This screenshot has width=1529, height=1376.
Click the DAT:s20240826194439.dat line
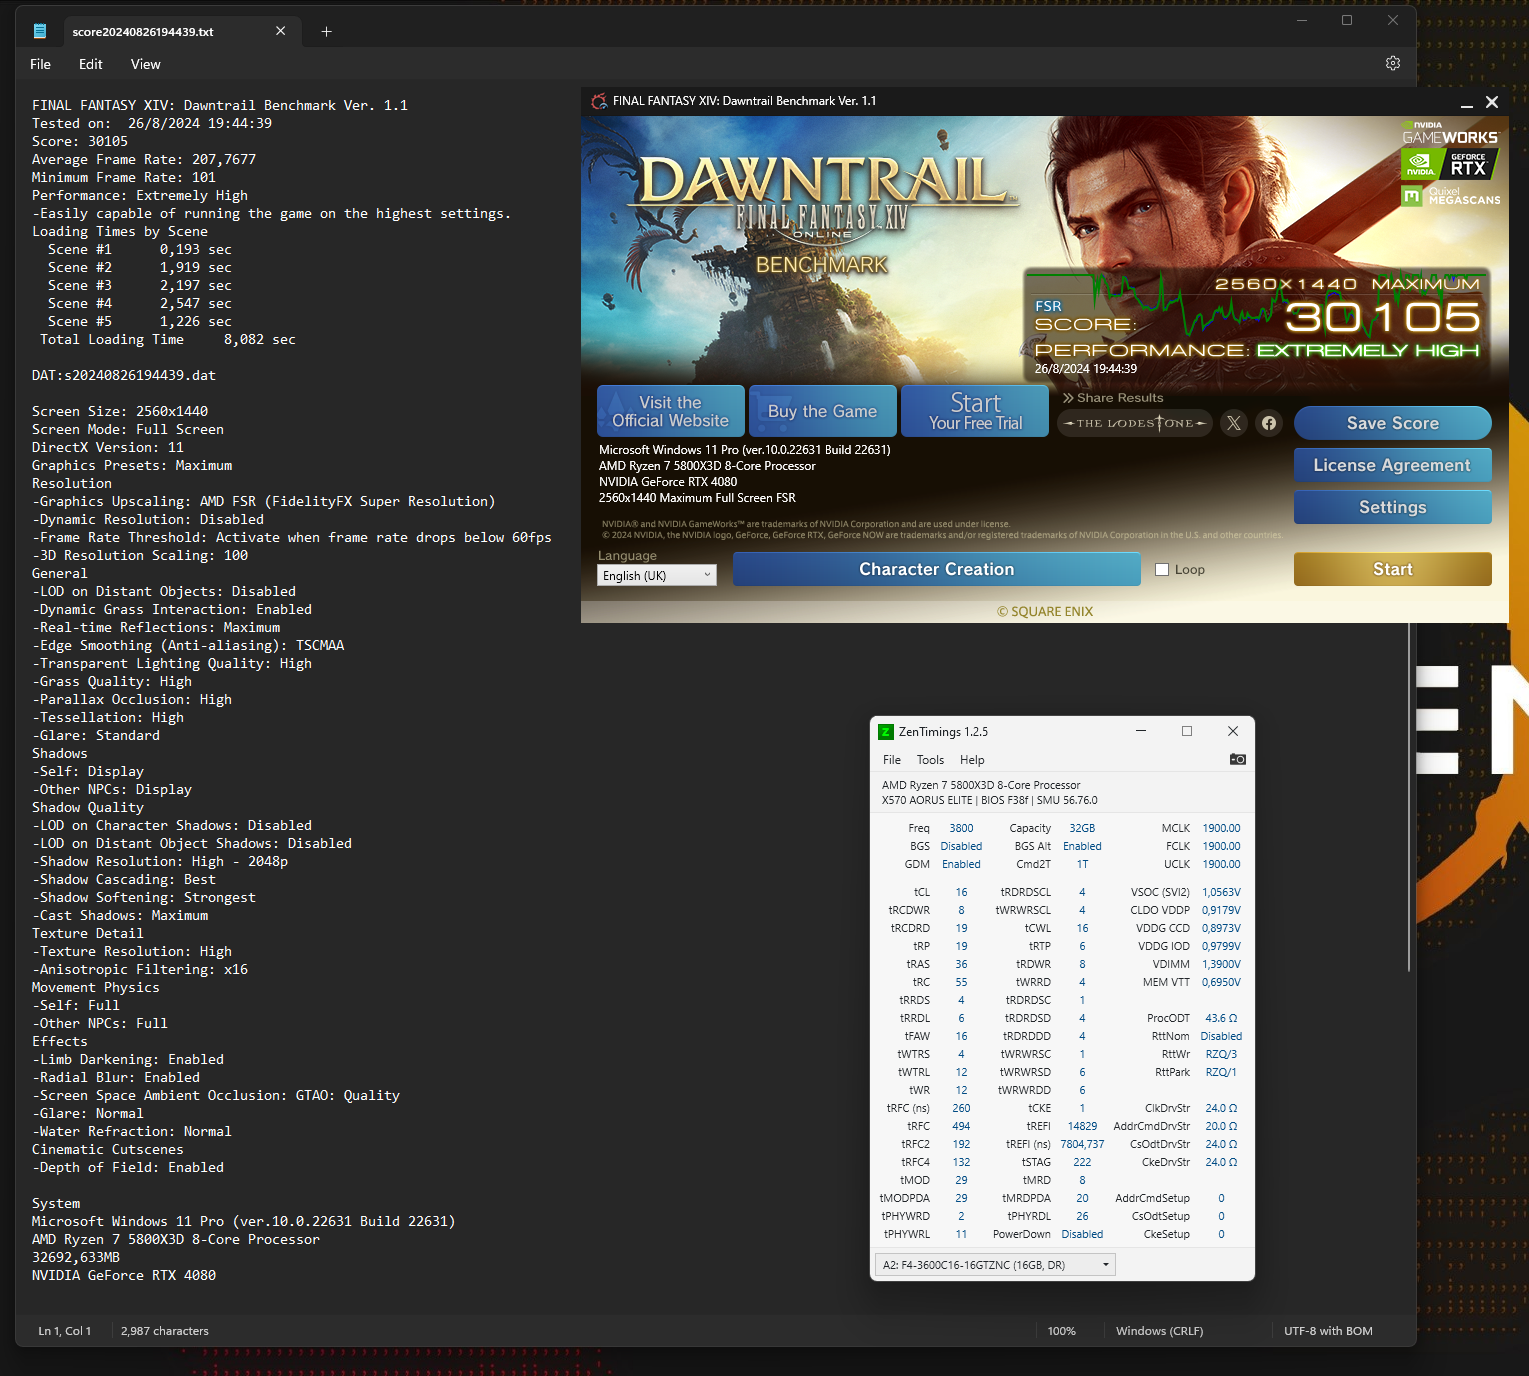click(124, 375)
